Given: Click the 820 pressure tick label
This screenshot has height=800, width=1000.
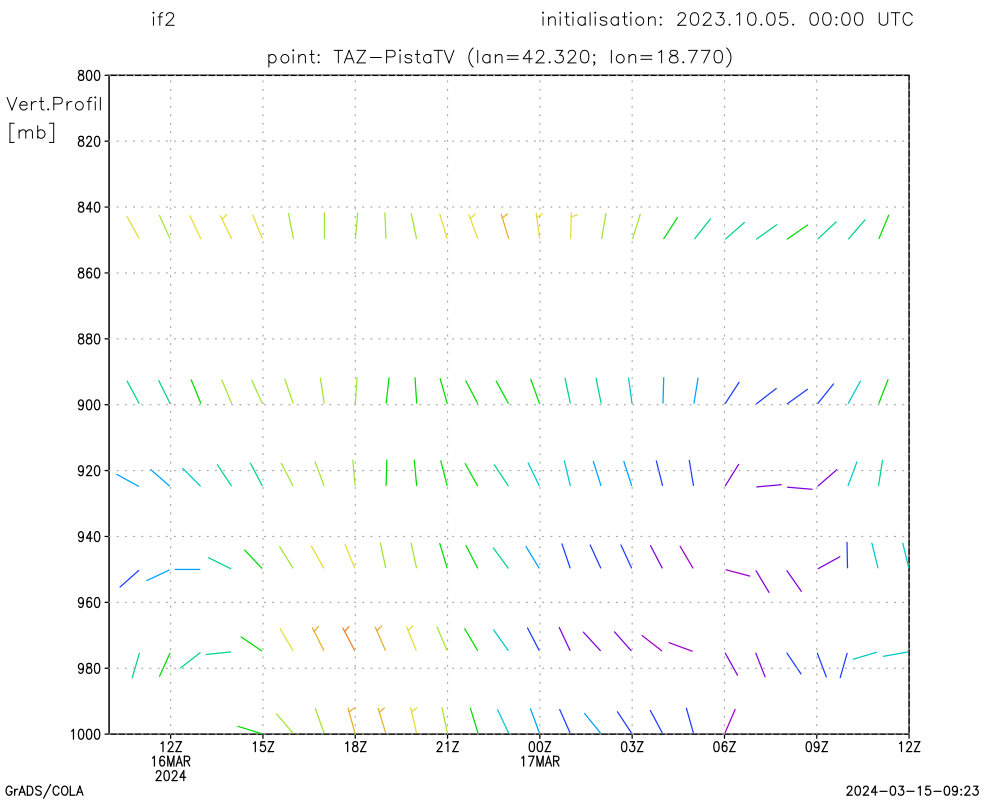Looking at the screenshot, I should (89, 142).
